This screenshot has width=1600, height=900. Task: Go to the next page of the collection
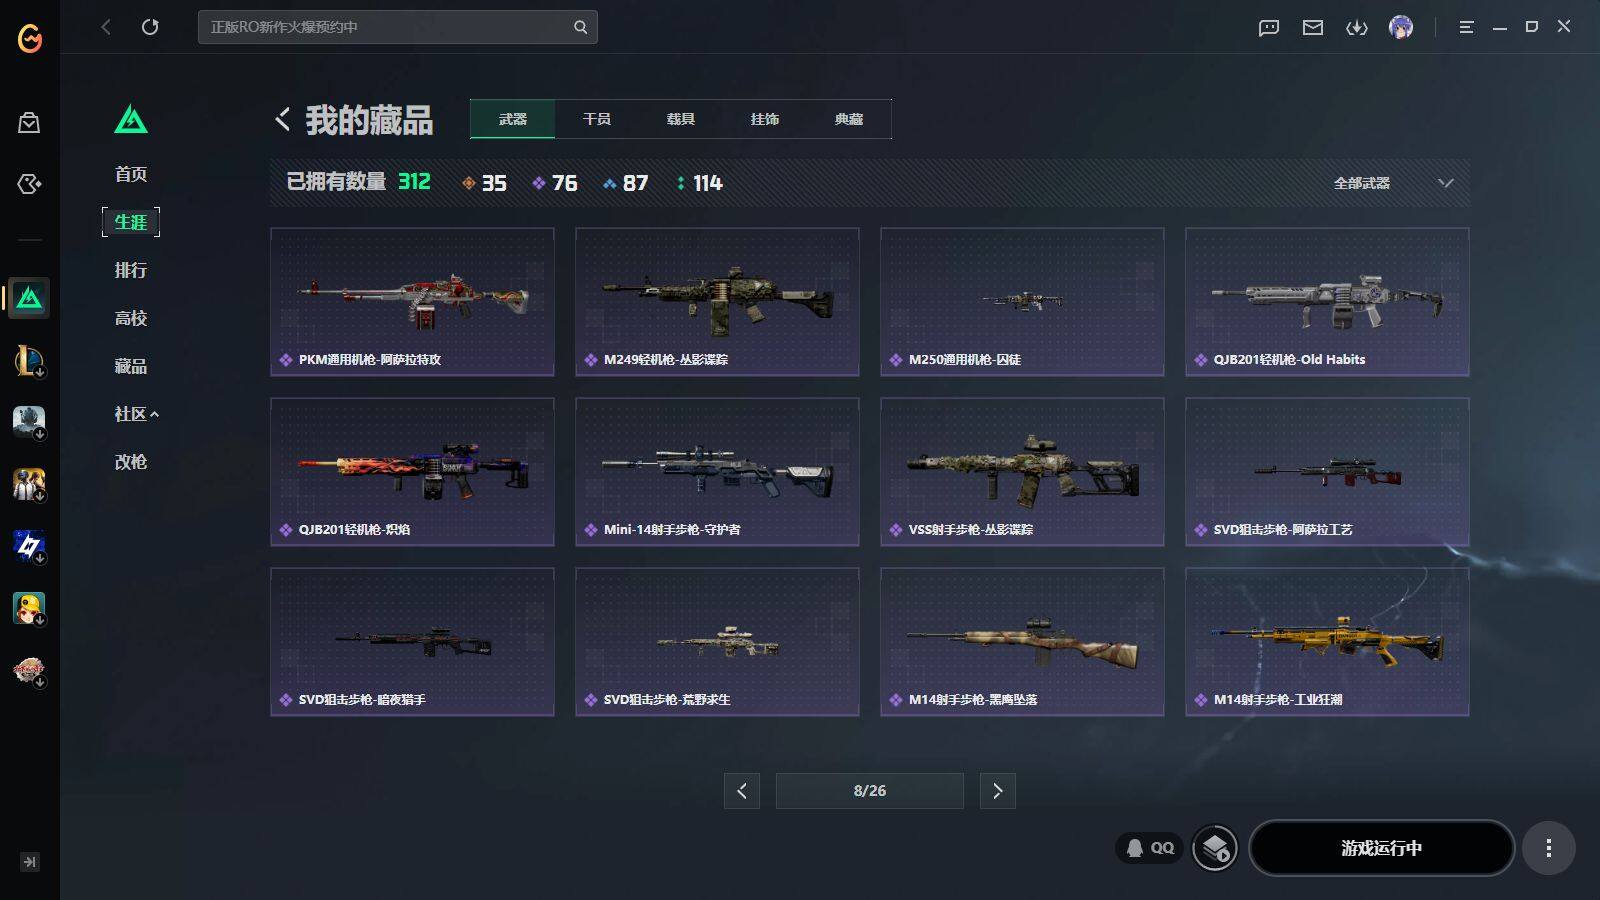pos(998,791)
